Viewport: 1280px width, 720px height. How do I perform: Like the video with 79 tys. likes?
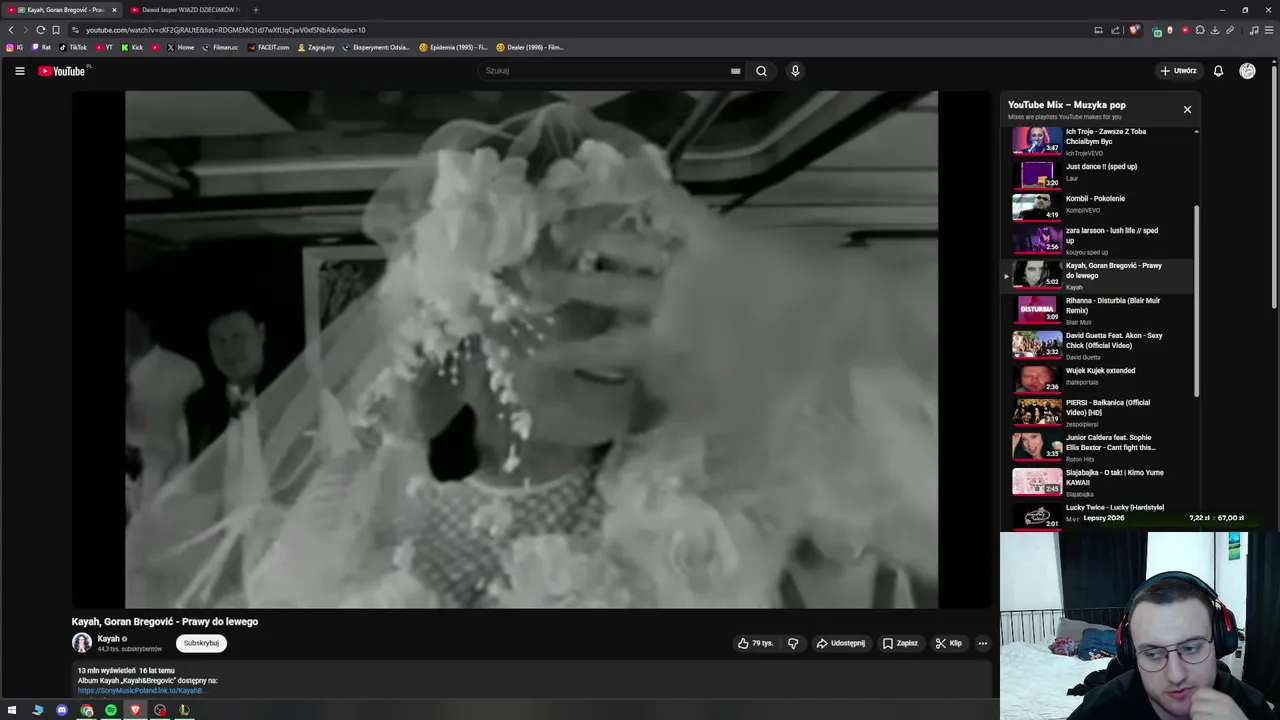(x=755, y=643)
